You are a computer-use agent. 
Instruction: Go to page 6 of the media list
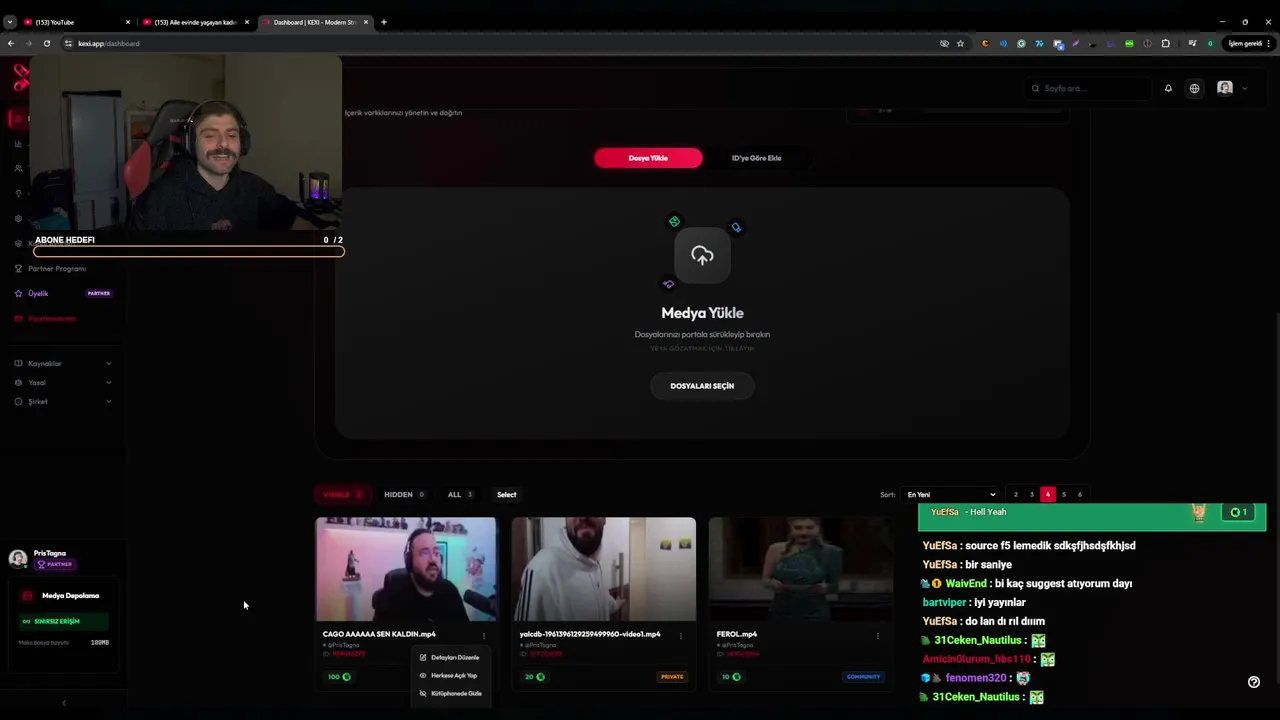pyautogui.click(x=1080, y=494)
